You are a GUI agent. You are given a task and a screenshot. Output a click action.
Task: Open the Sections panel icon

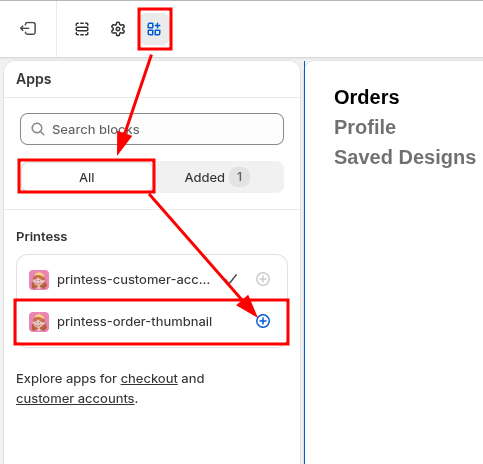(82, 29)
